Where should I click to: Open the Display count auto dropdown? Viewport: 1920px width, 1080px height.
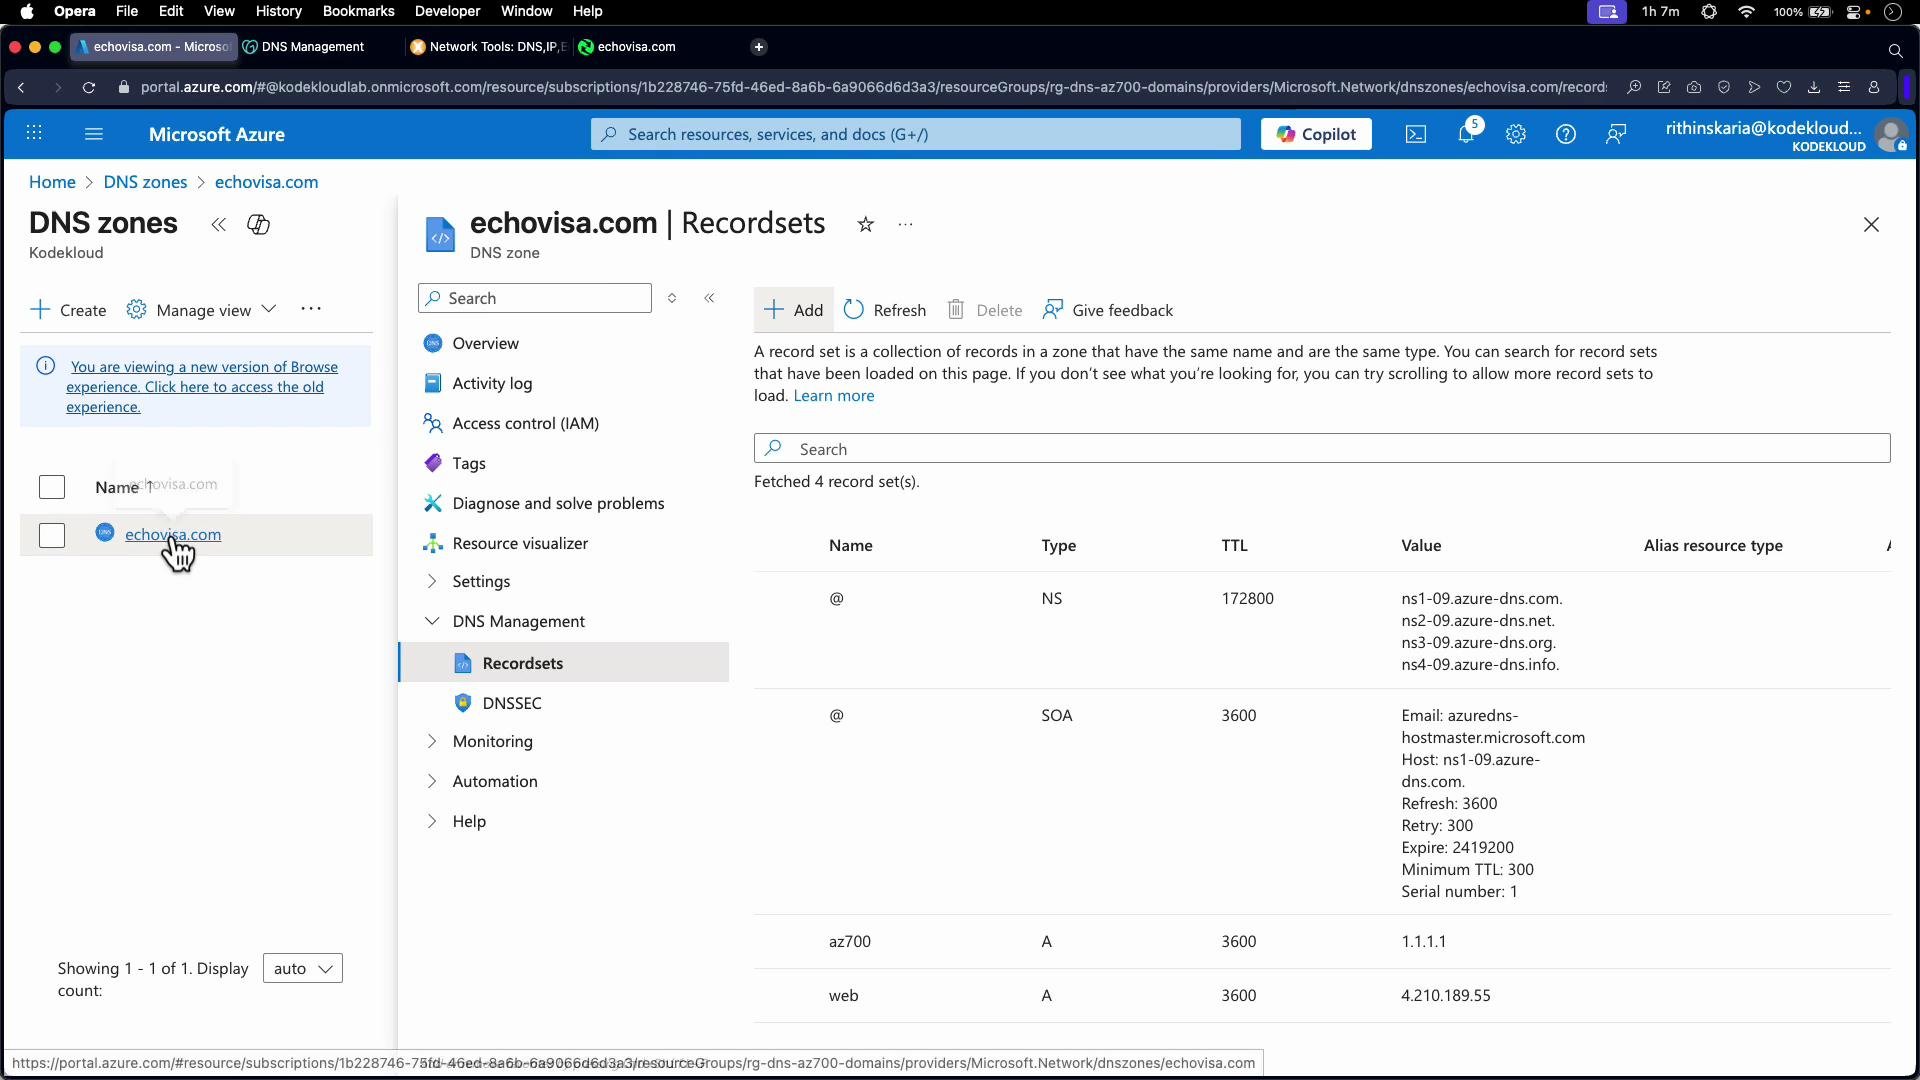pos(303,968)
